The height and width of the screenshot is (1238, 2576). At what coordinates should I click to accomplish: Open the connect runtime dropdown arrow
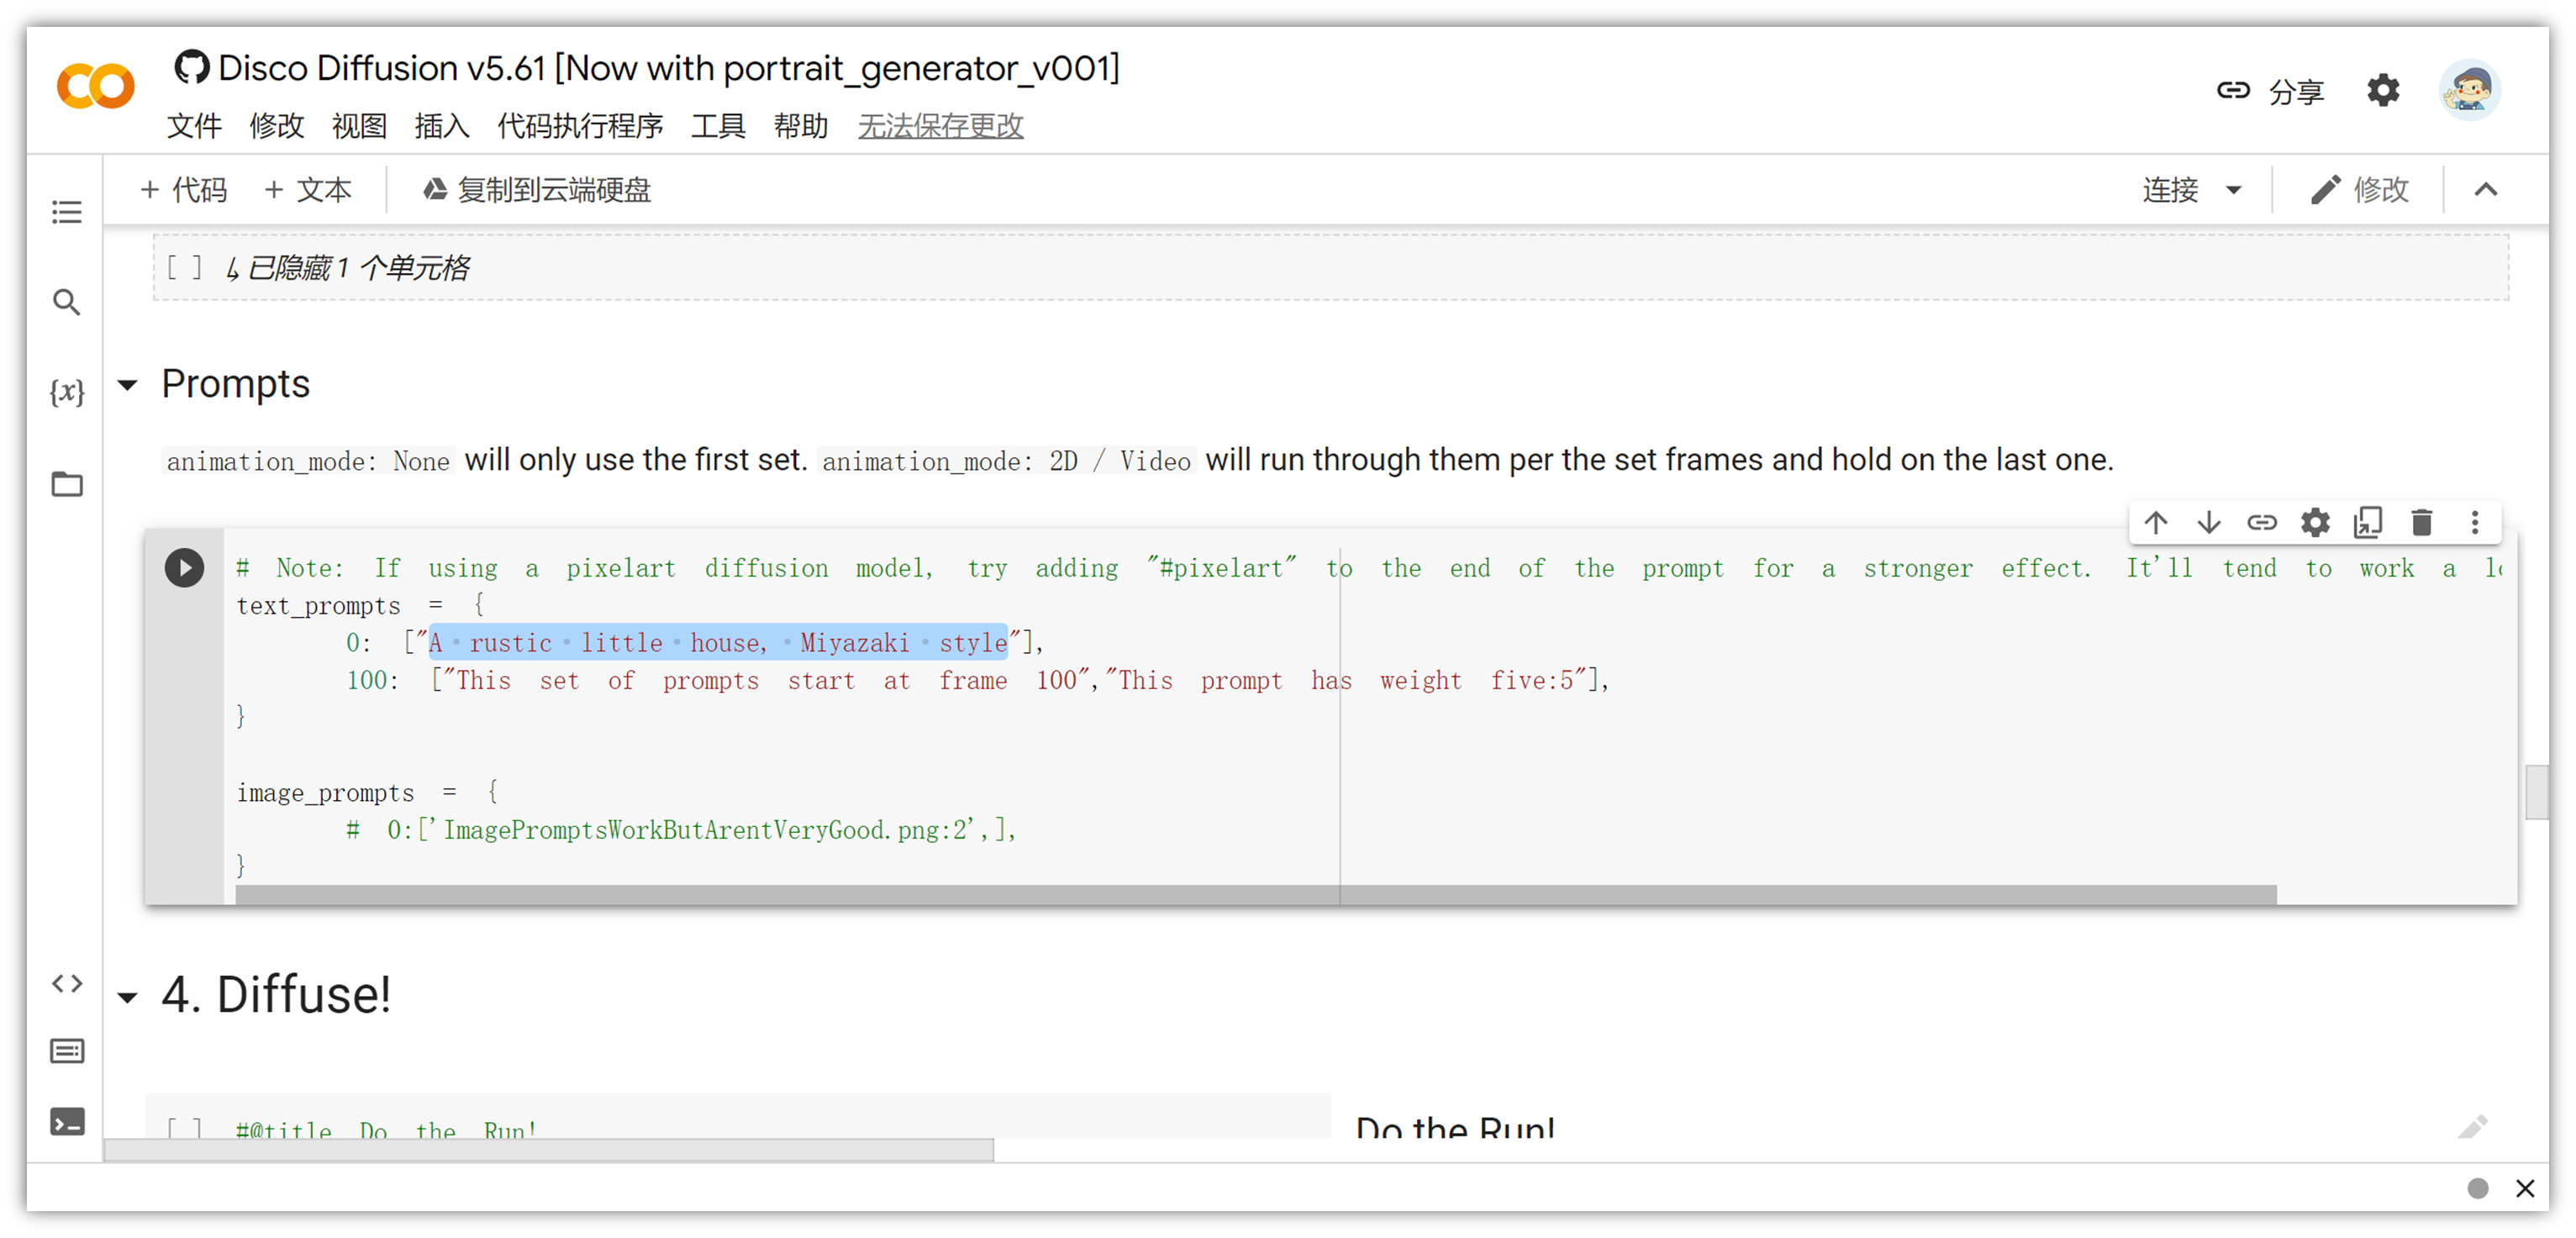tap(2233, 190)
